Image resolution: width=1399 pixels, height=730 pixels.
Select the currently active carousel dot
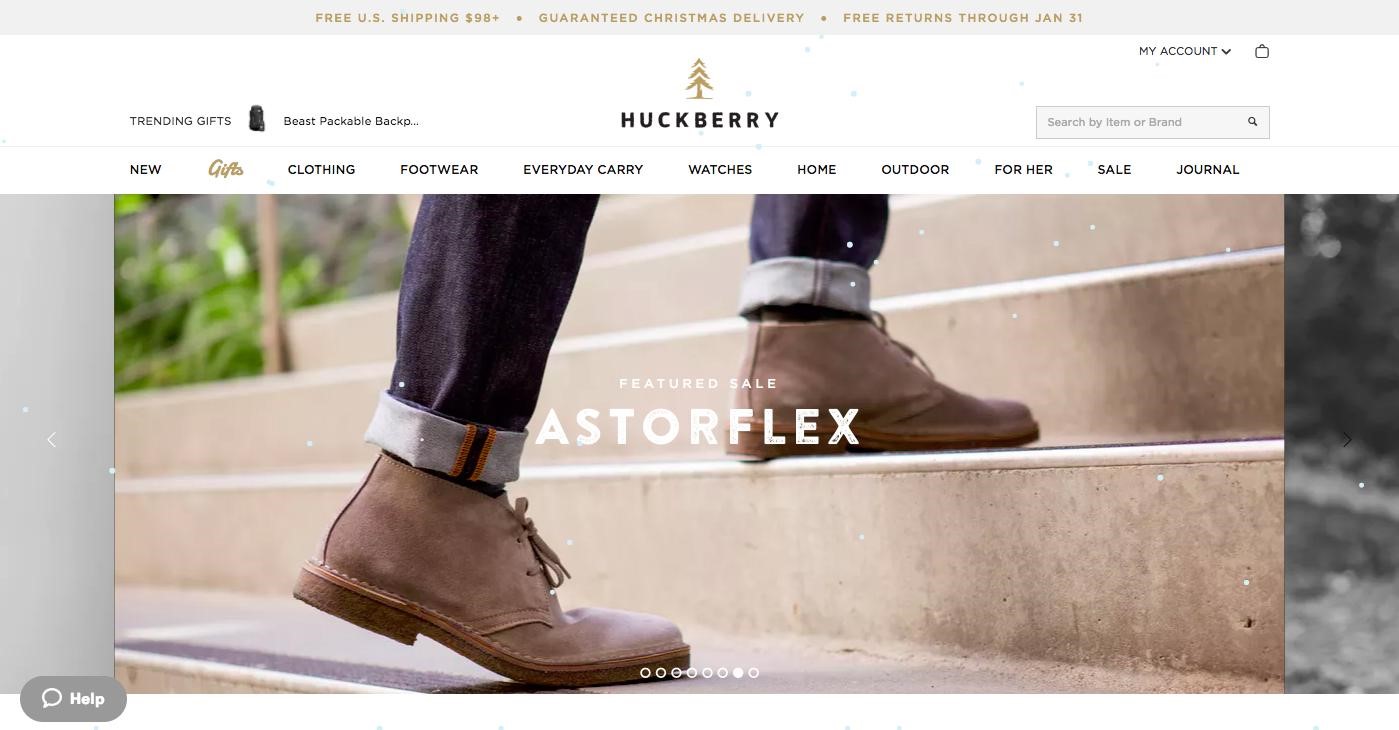click(x=738, y=673)
